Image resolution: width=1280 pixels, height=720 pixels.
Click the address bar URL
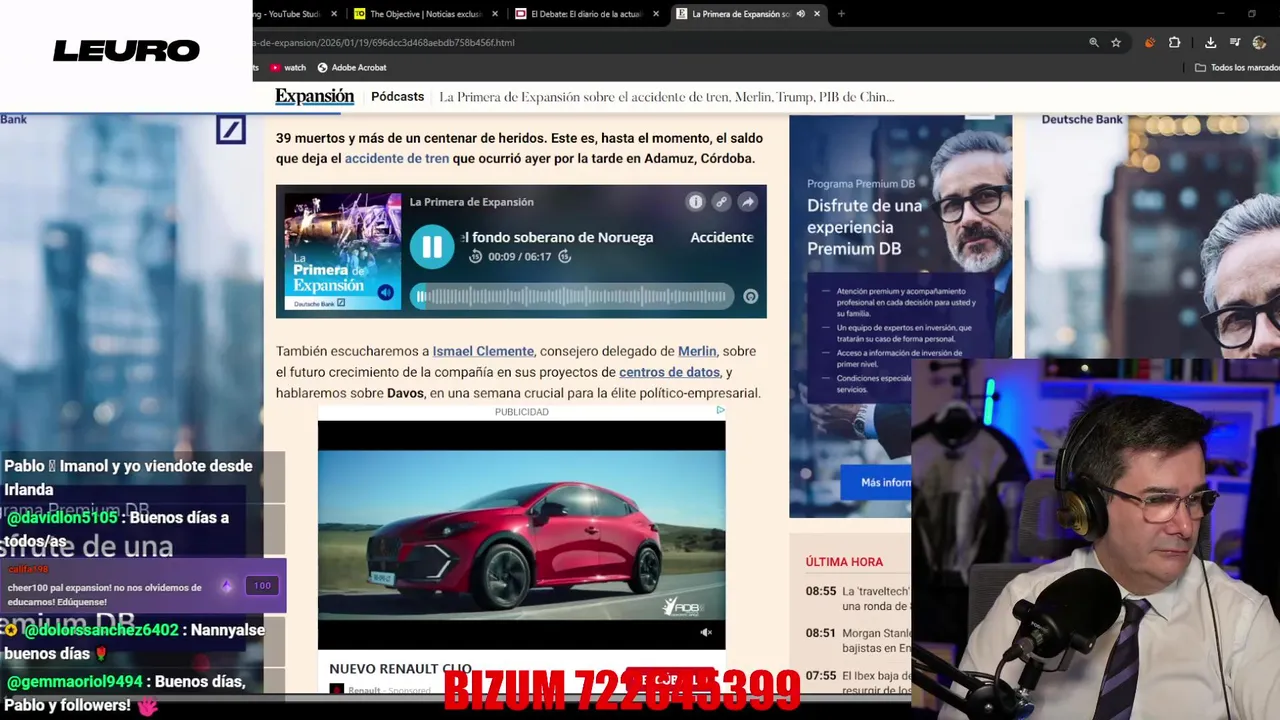(385, 43)
